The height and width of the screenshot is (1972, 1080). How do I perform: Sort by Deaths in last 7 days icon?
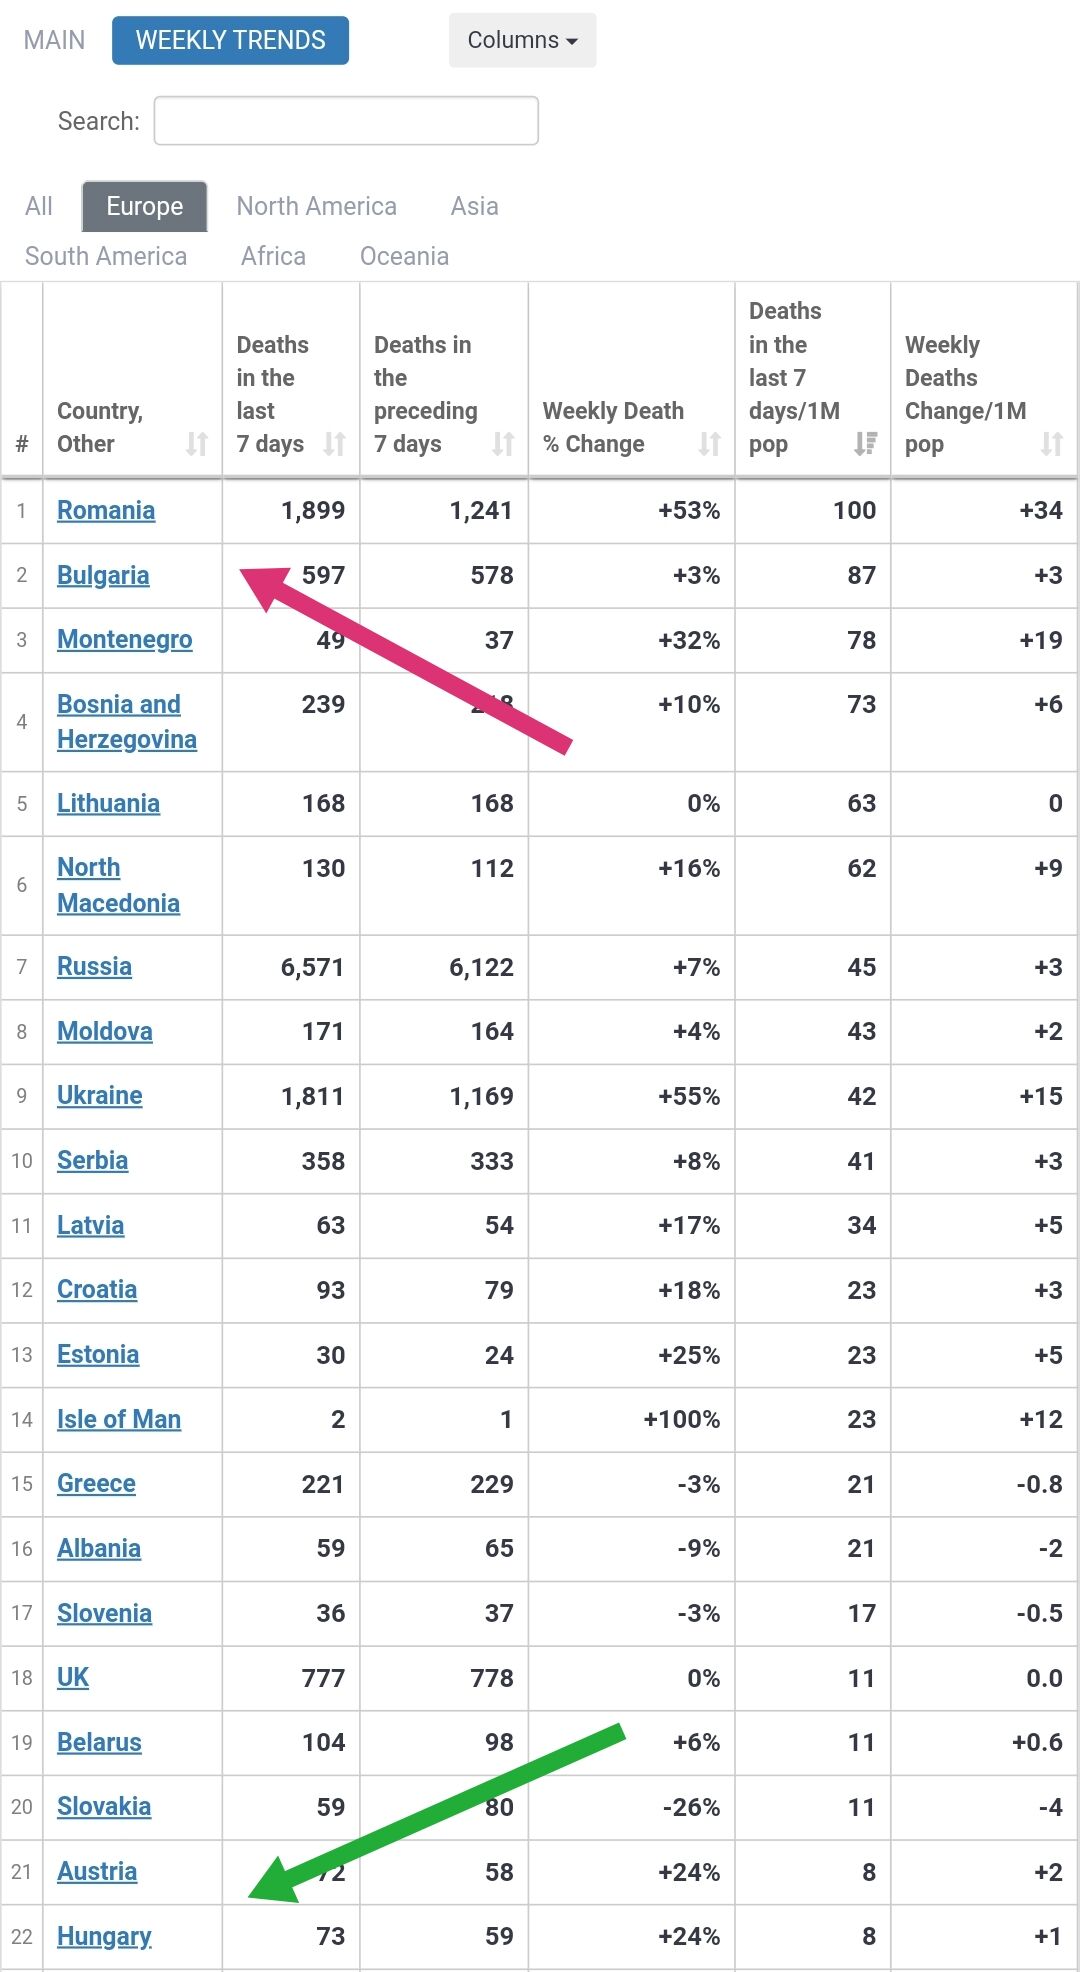[334, 444]
